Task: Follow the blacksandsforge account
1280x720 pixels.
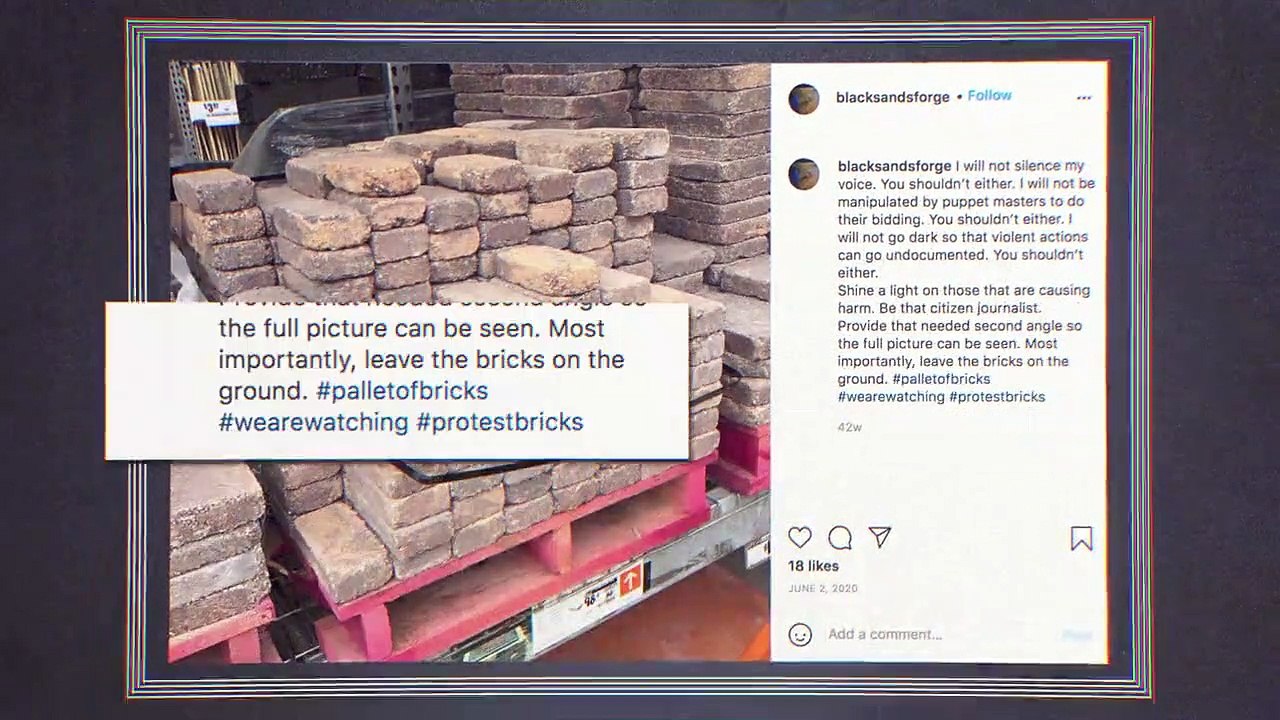Action: (x=989, y=96)
